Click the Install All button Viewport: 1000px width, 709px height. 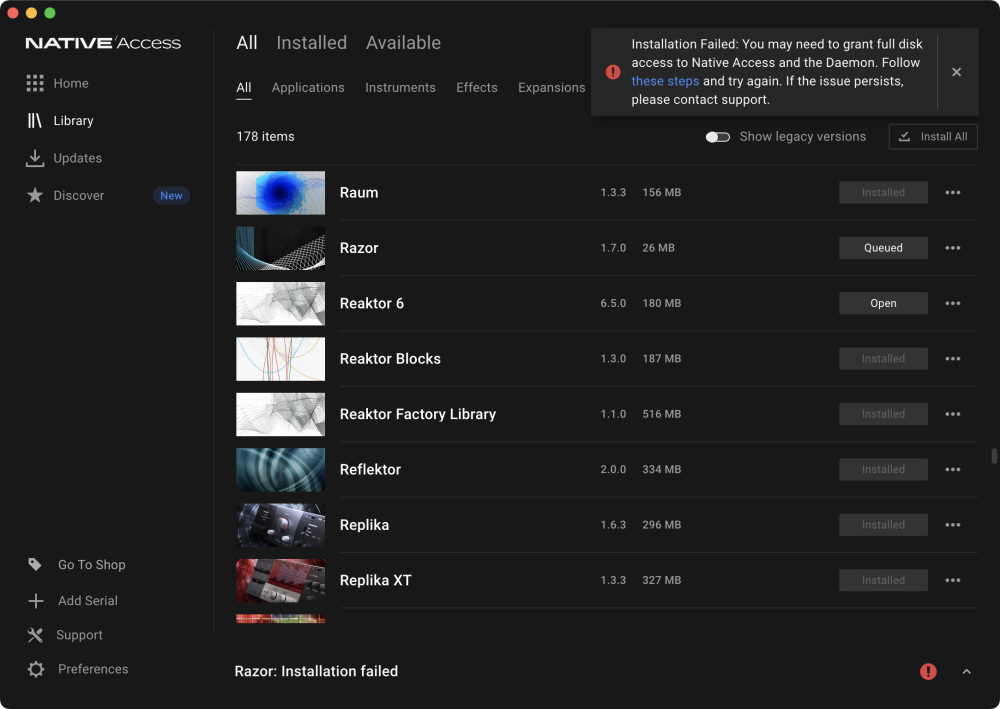click(x=933, y=136)
